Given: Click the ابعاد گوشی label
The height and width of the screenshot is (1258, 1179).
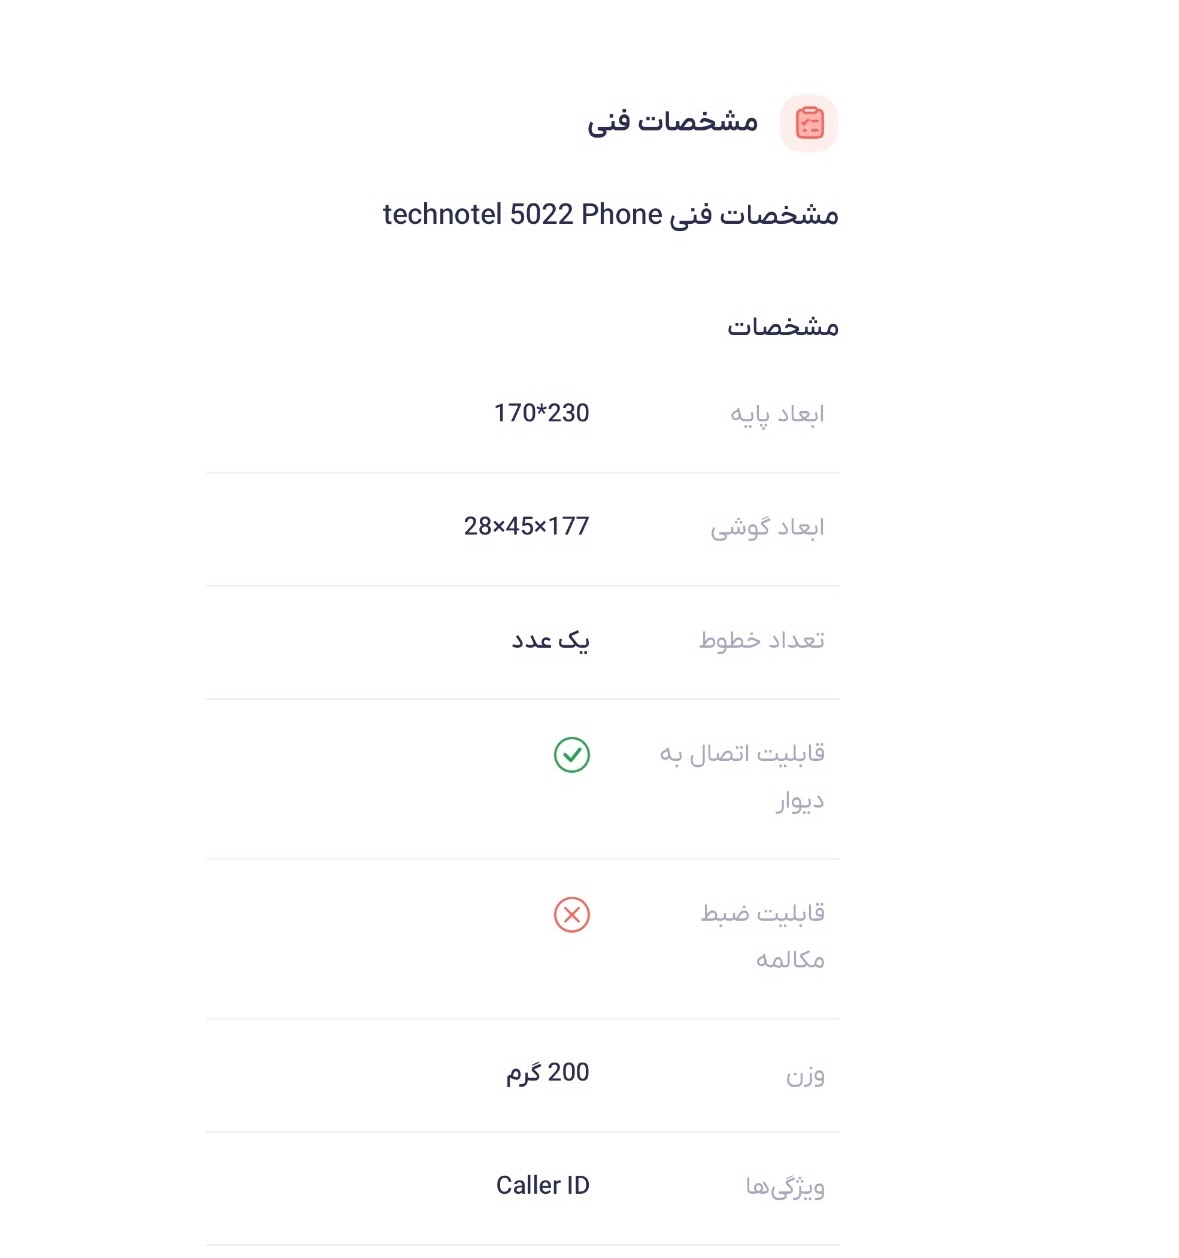Looking at the screenshot, I should pyautogui.click(x=767, y=527).
